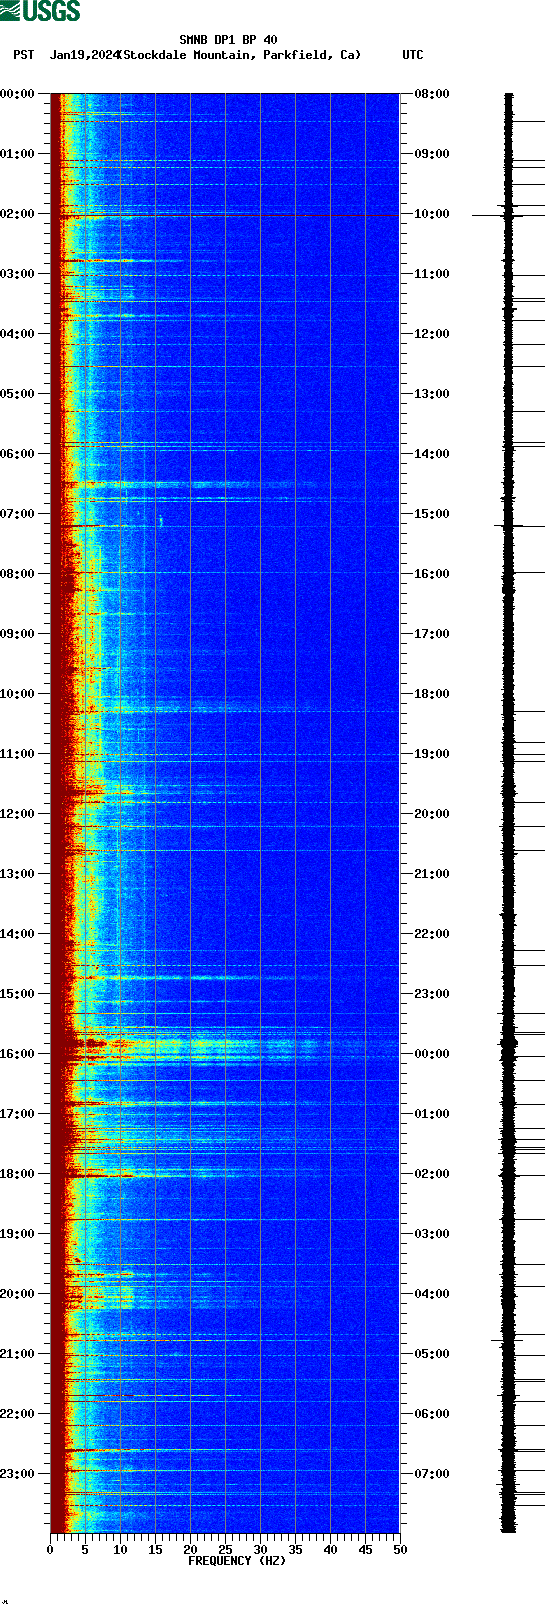
Task: Click the 02:00 UTC time label
Action: coord(431,1174)
